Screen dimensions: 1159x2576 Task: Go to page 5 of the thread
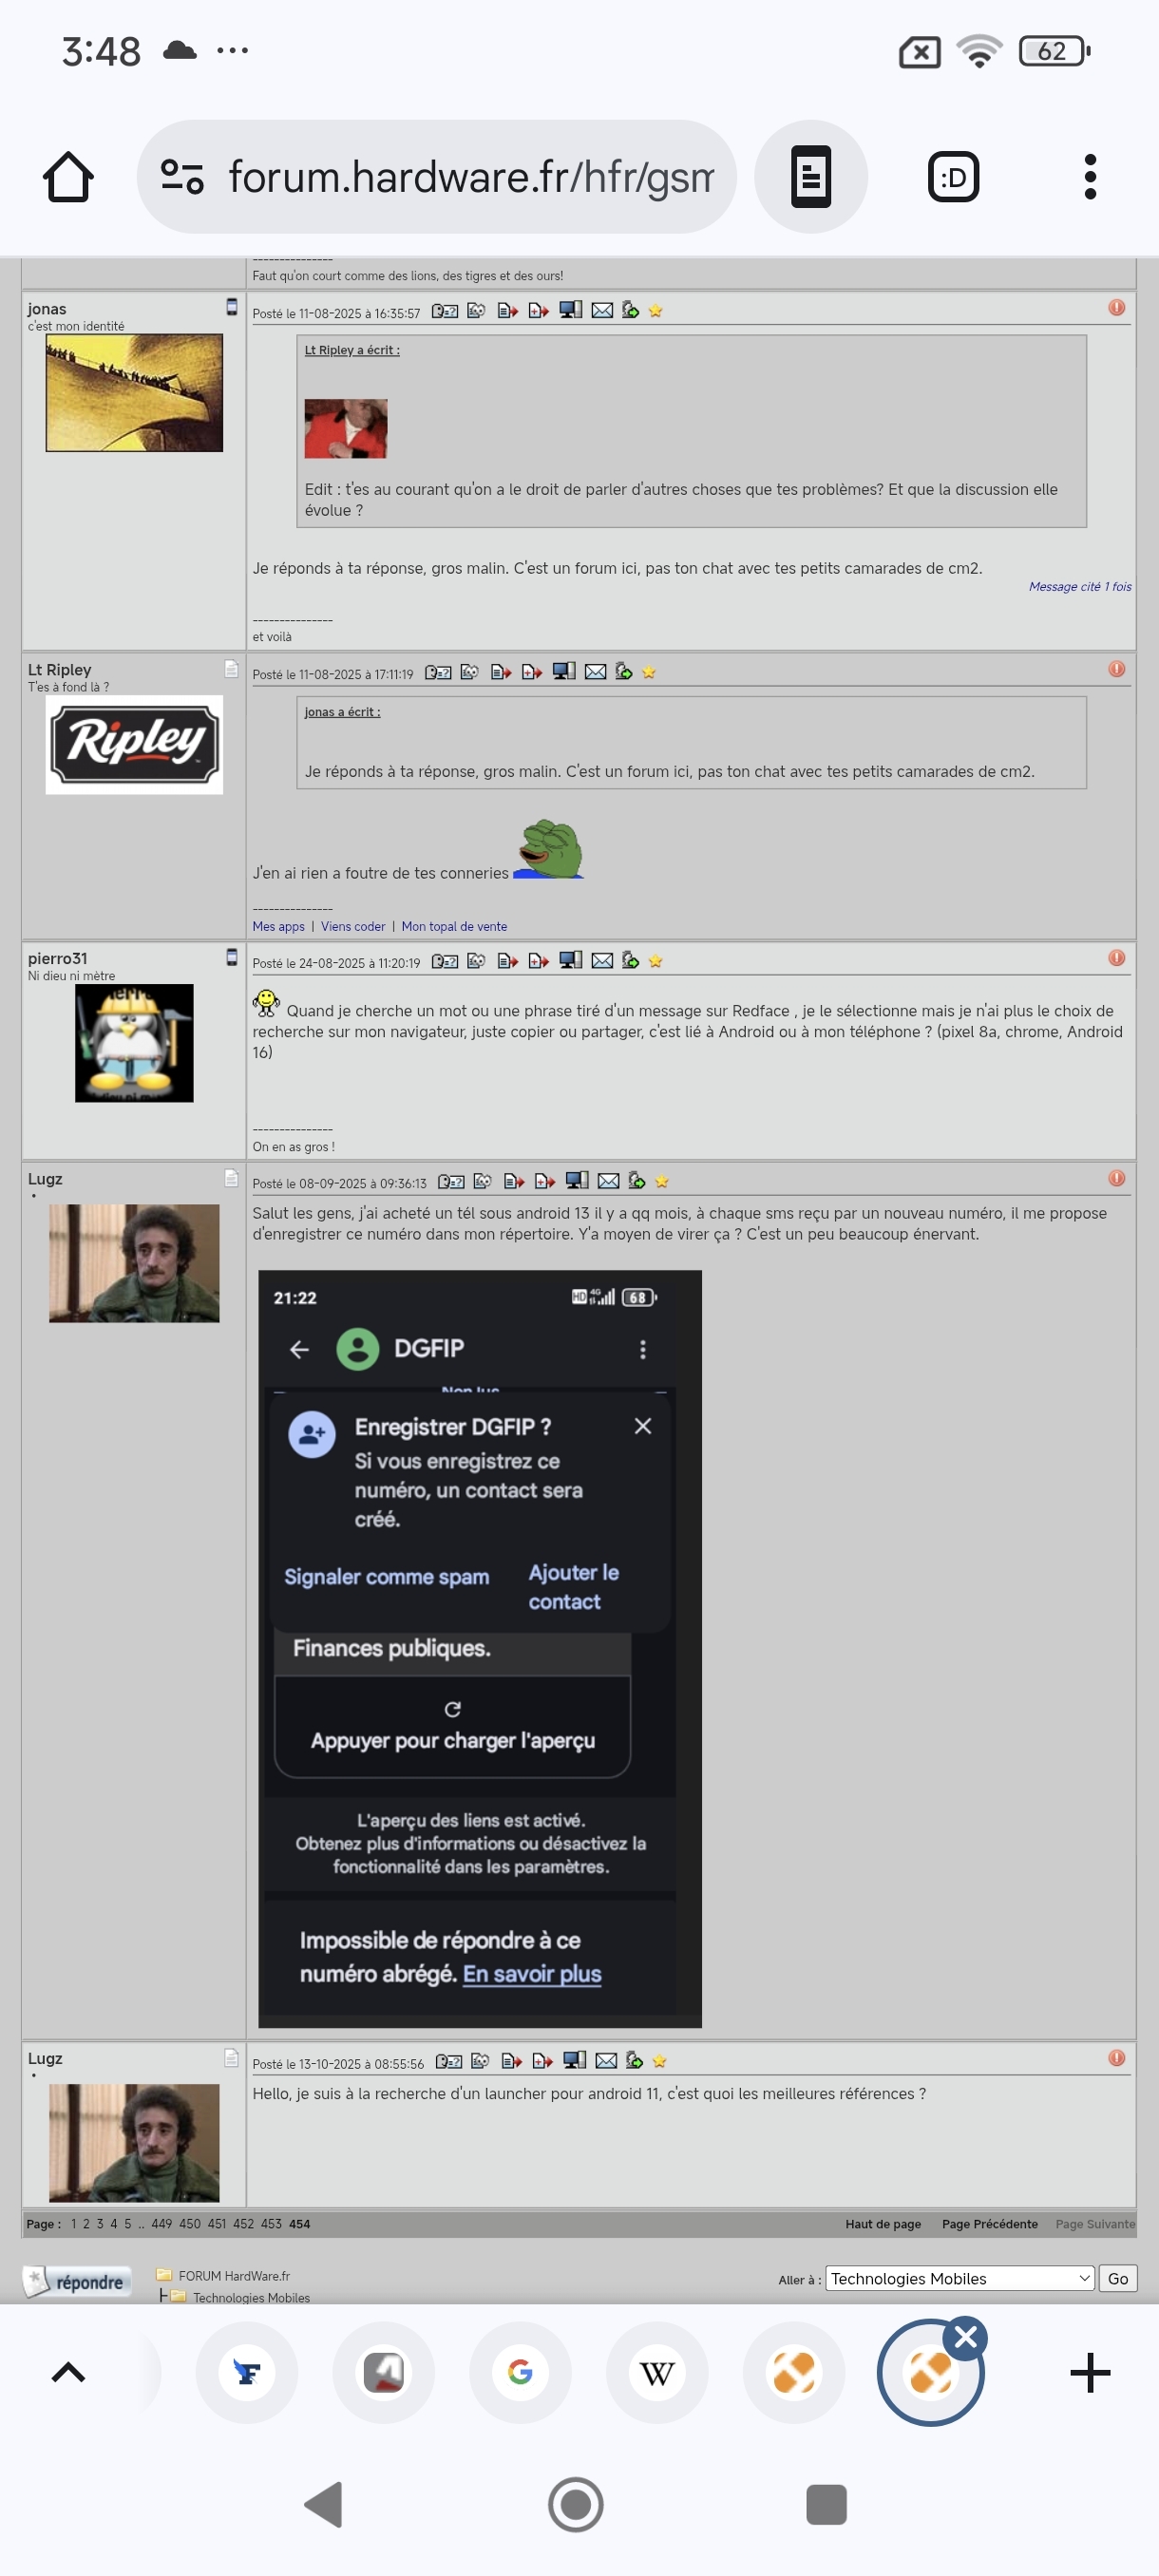[128, 2224]
